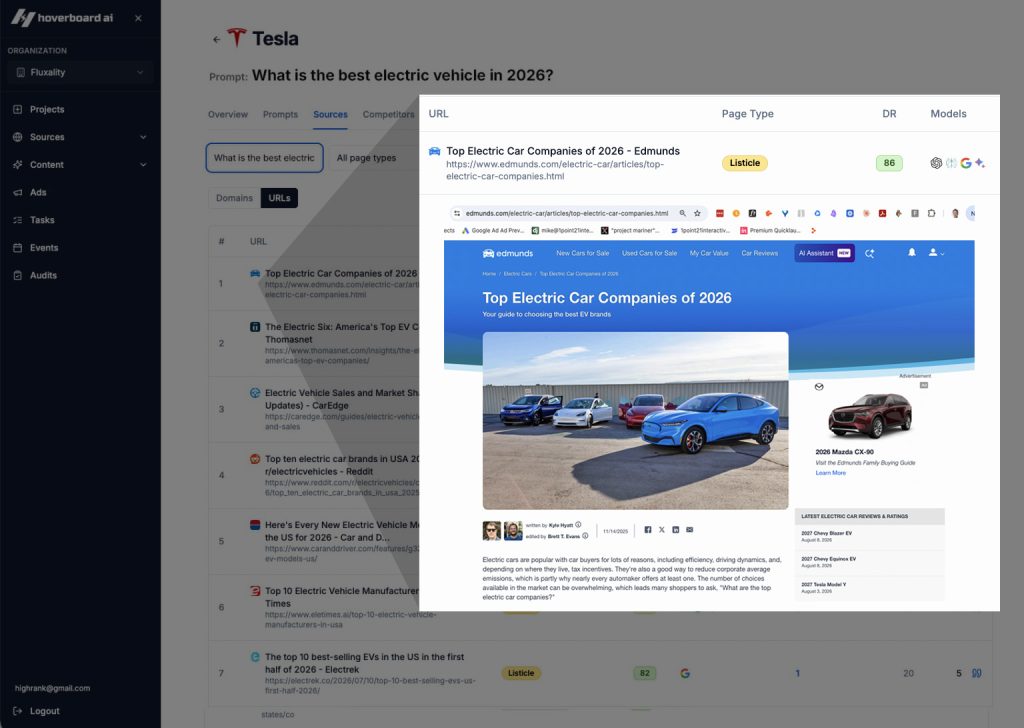Click the Listicle badge in the Edmunds row

[x=744, y=163]
